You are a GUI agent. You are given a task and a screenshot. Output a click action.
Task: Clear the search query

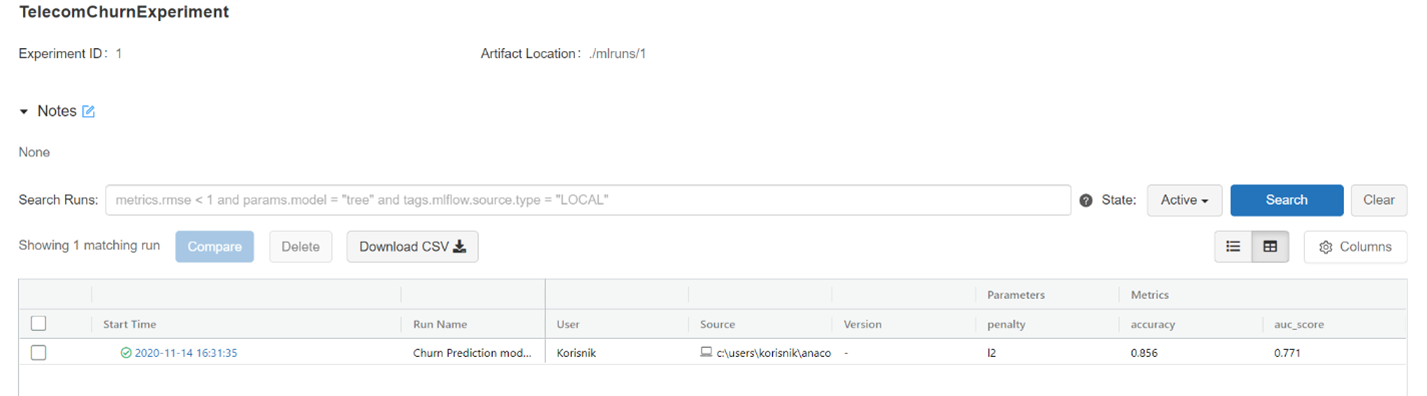click(x=1378, y=200)
